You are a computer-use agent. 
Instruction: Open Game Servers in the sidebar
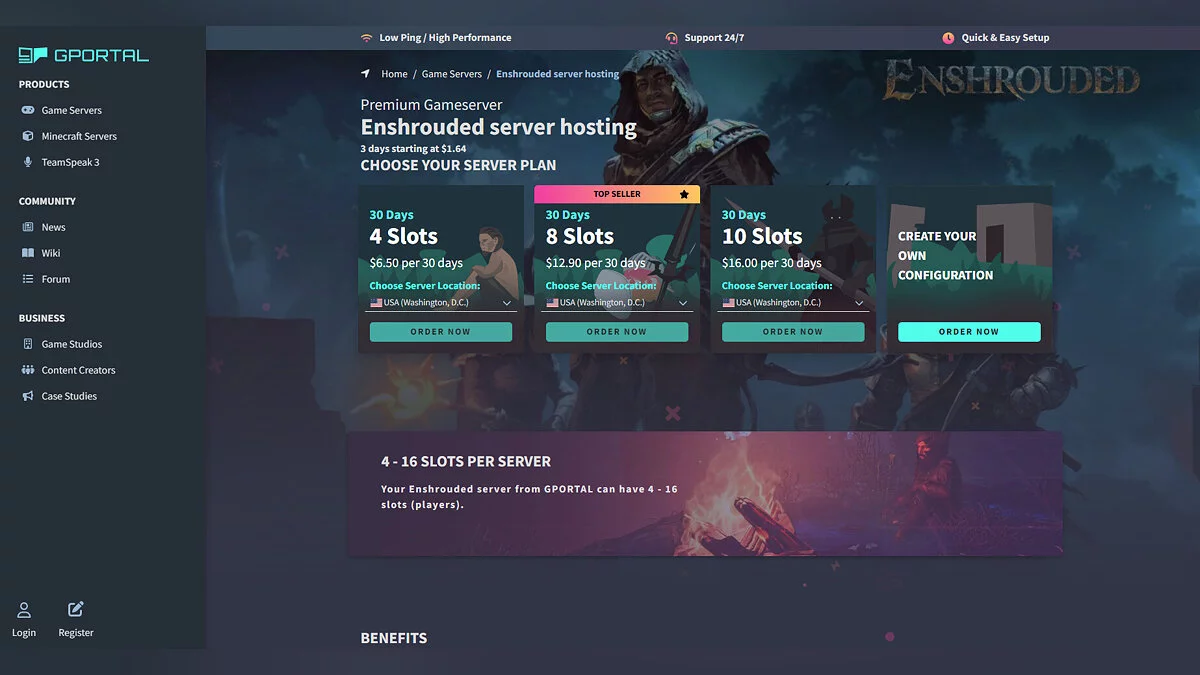(x=72, y=110)
